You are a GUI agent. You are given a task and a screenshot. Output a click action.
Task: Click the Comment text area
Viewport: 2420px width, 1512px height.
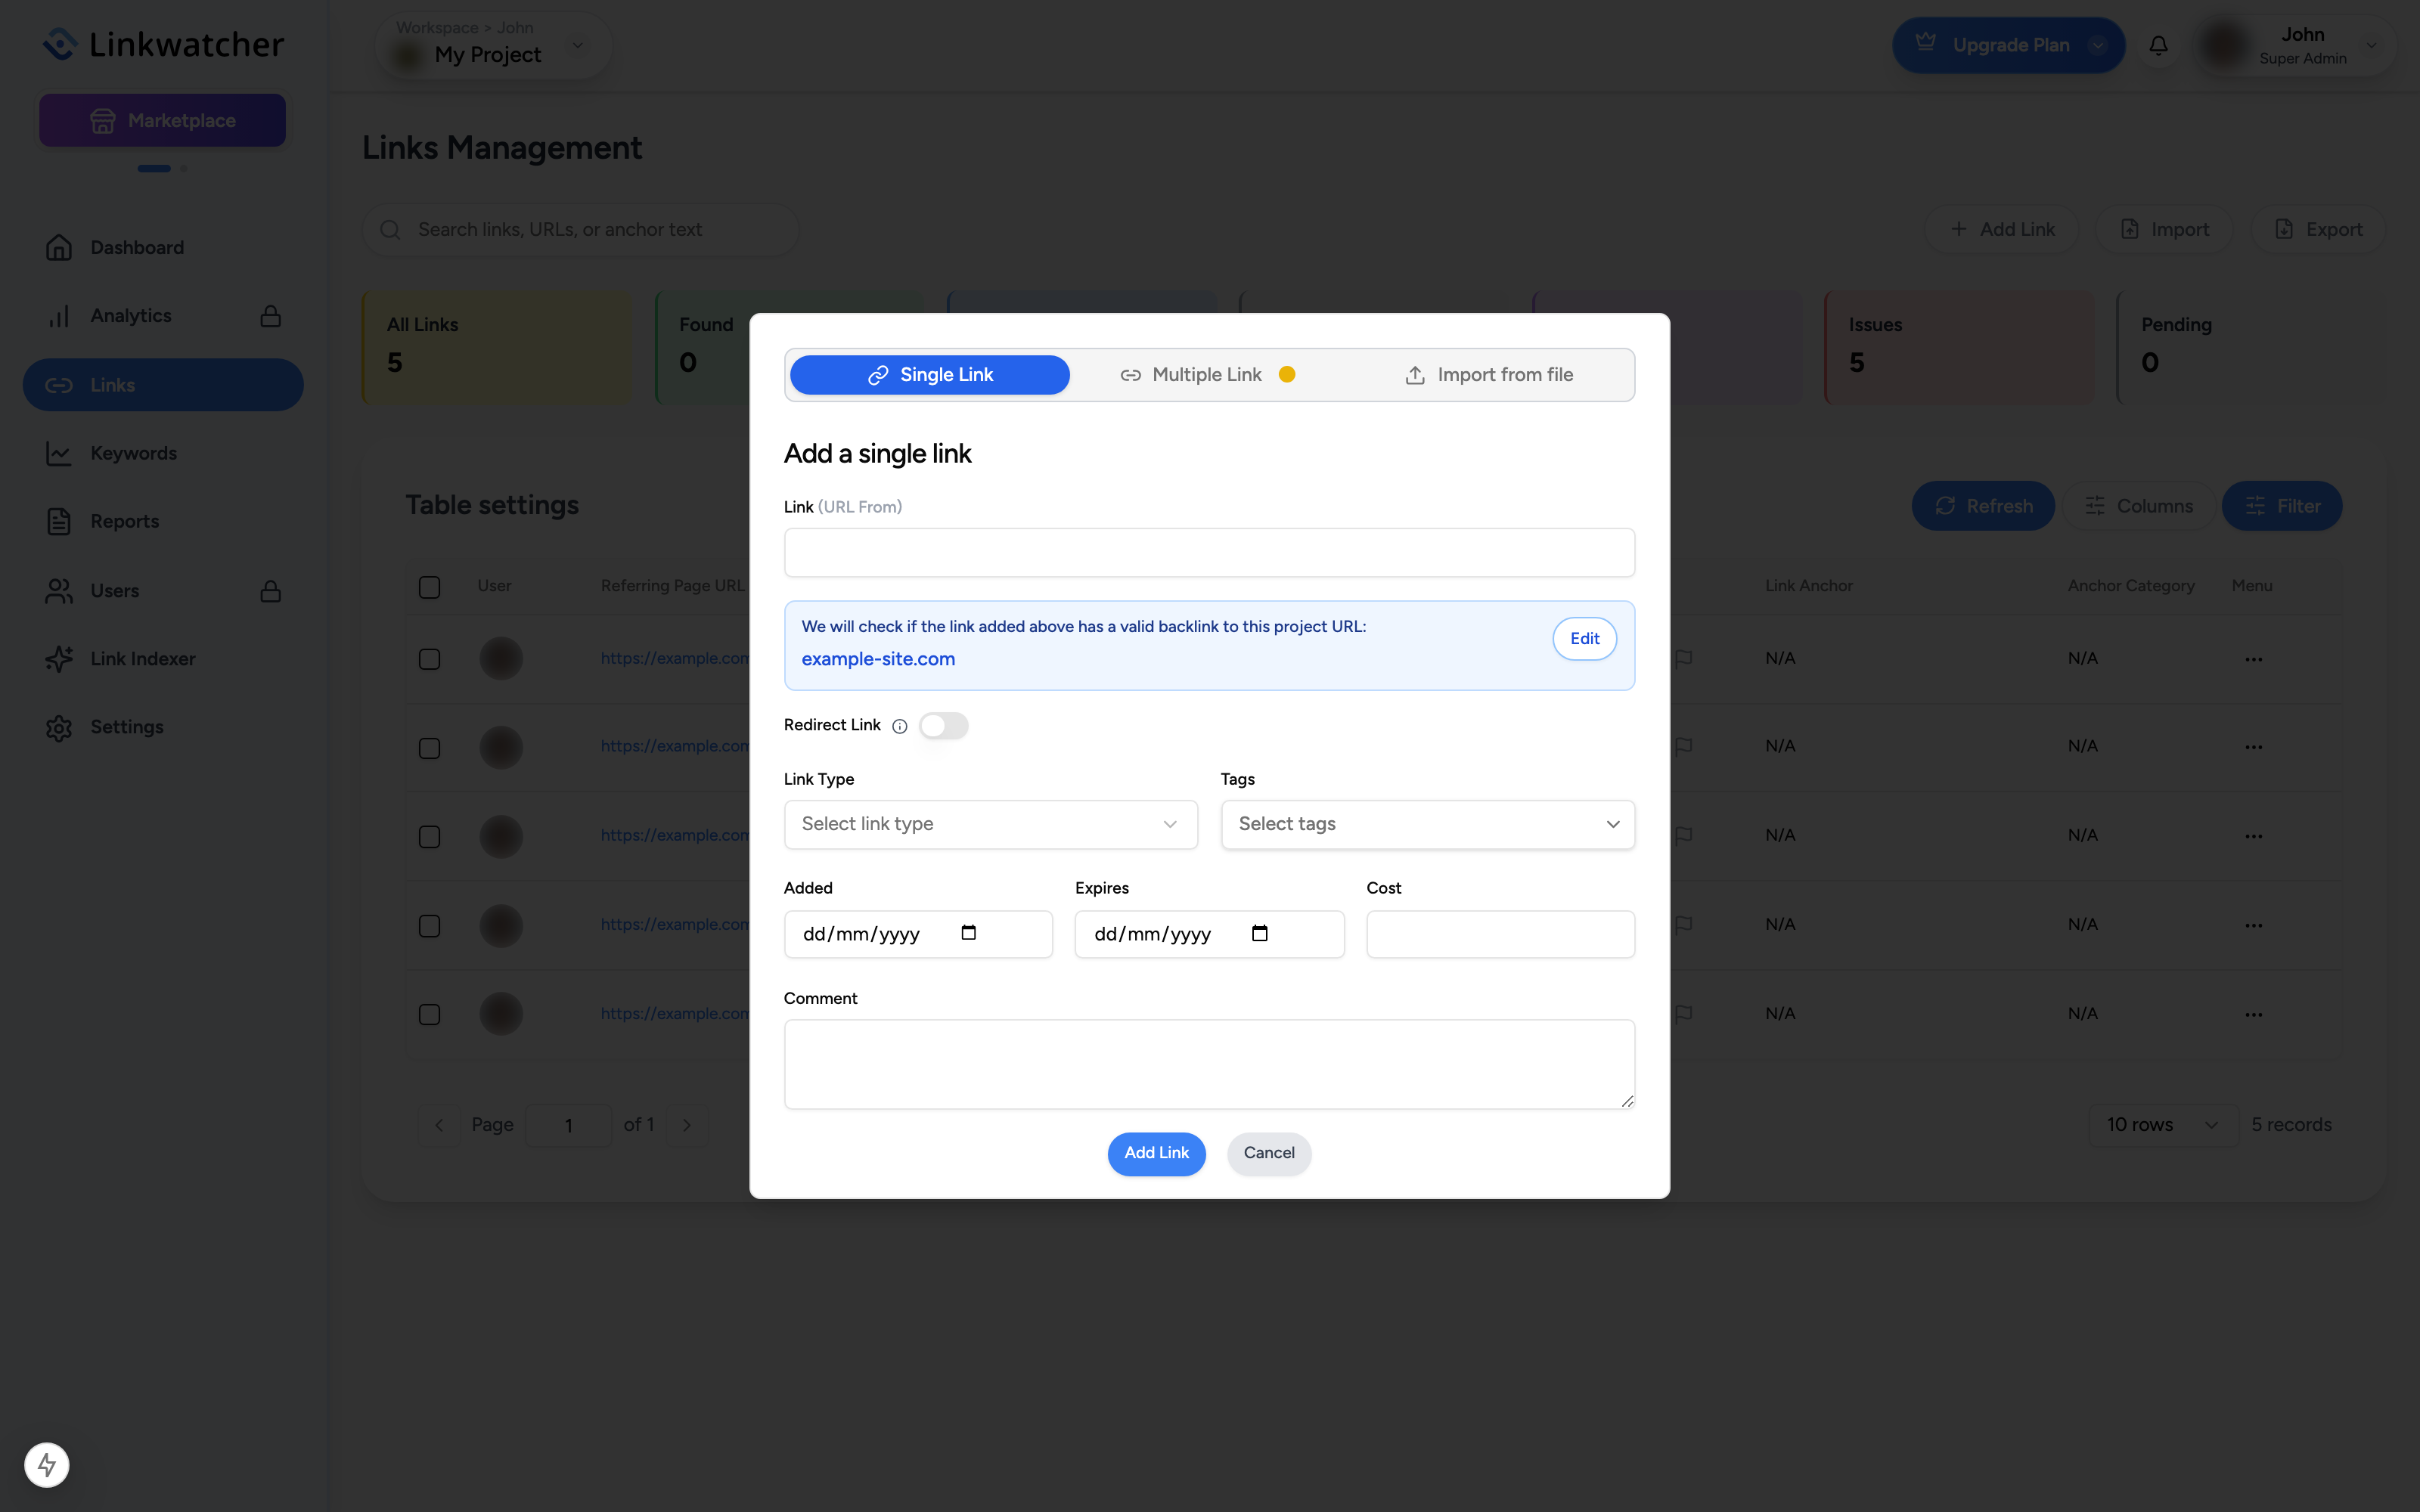coord(1209,1064)
